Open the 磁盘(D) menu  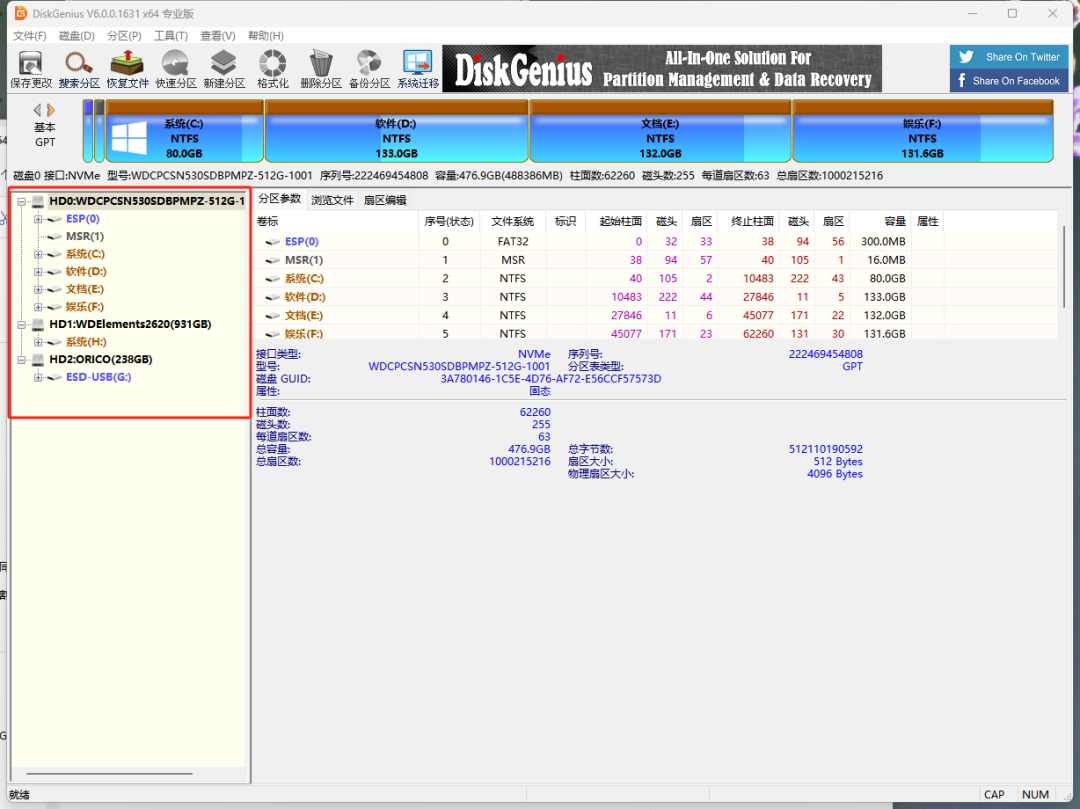tap(76, 36)
